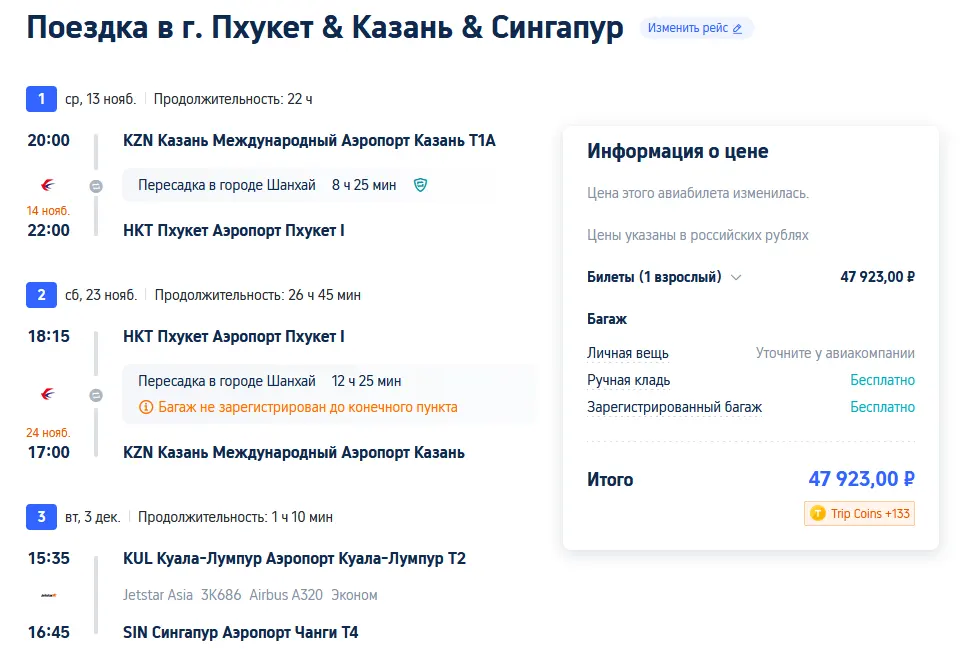Click the green shield icon near 8 ч 25 мин

(x=420, y=185)
